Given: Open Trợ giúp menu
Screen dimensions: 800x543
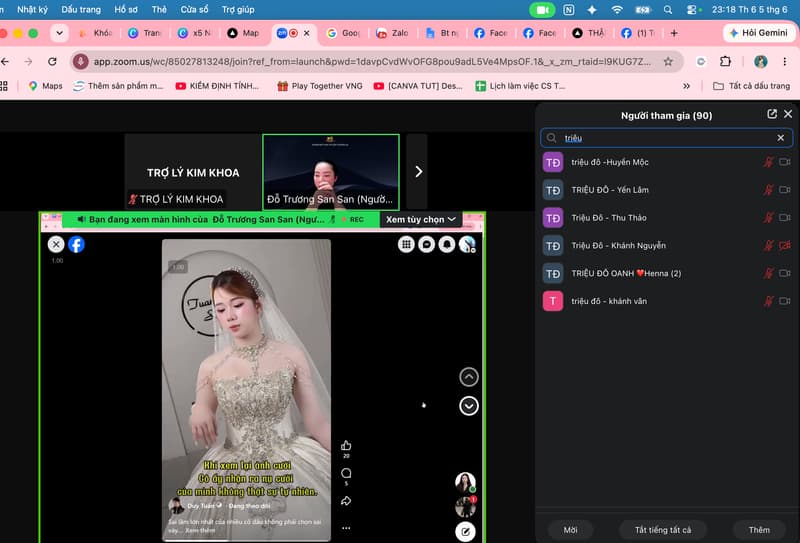Looking at the screenshot, I should (x=238, y=10).
